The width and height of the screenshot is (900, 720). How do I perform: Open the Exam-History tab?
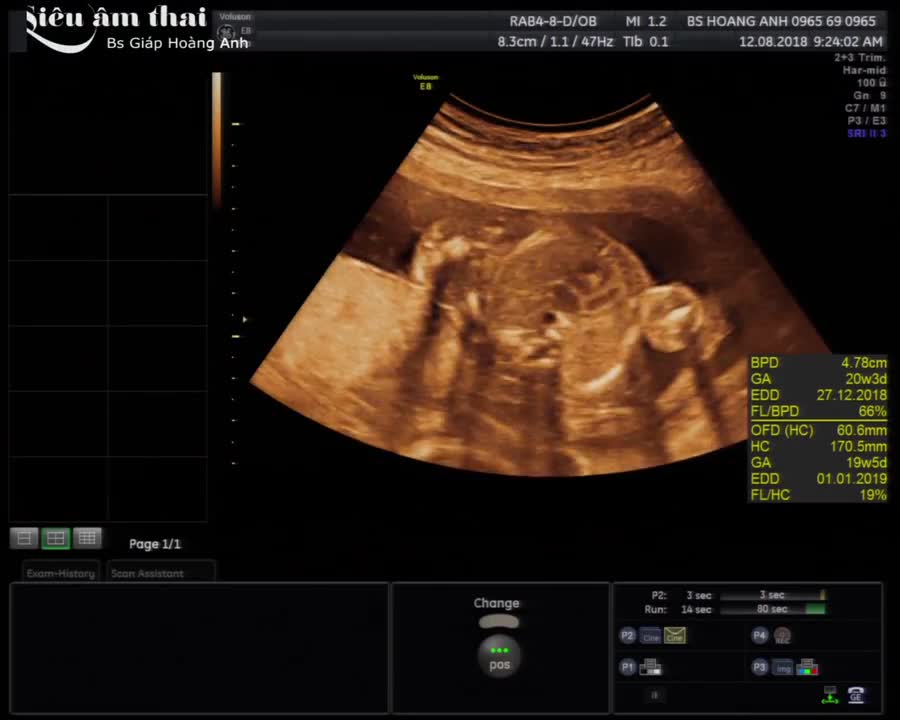point(61,573)
